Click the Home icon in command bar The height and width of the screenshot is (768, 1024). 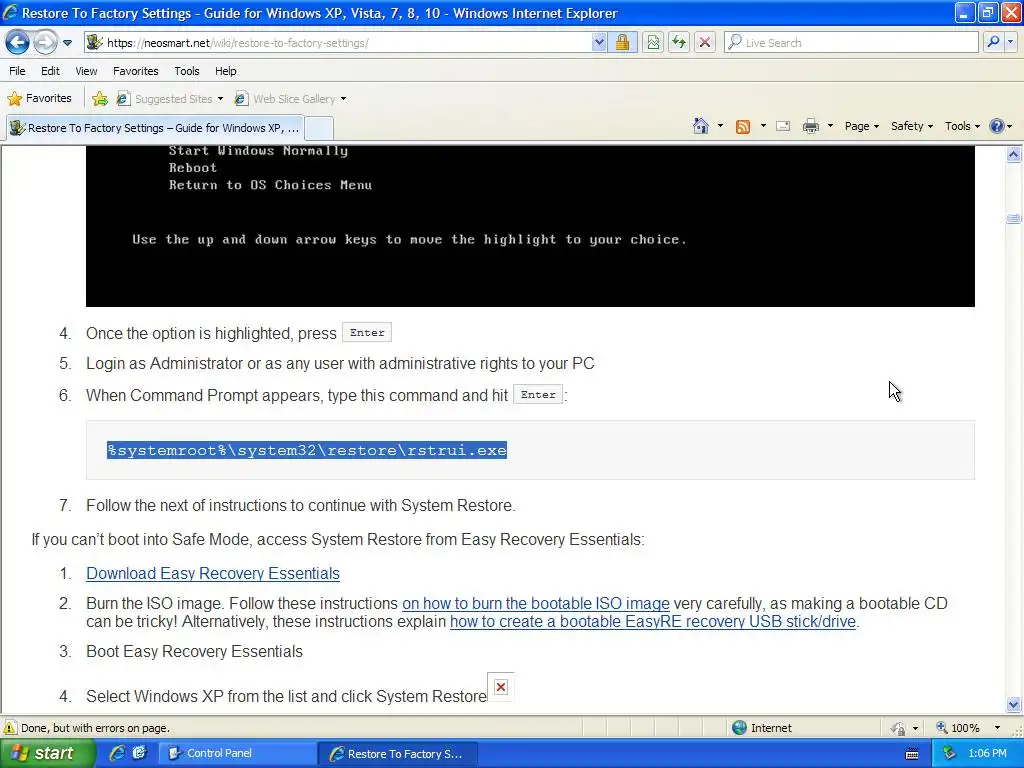701,126
